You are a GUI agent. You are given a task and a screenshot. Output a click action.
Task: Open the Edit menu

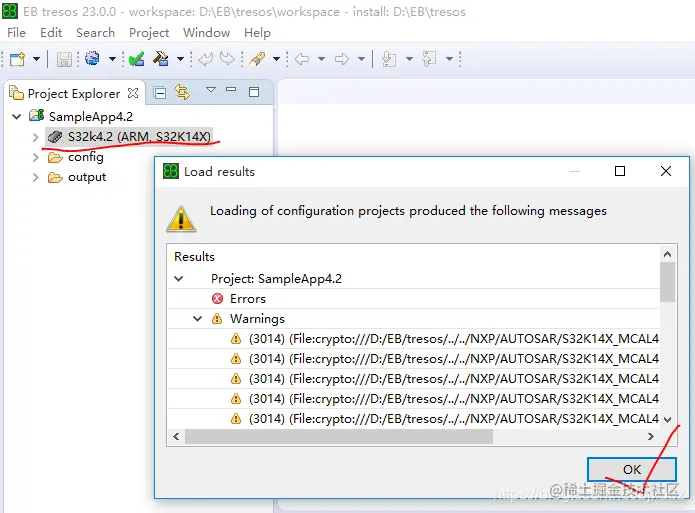coord(51,33)
